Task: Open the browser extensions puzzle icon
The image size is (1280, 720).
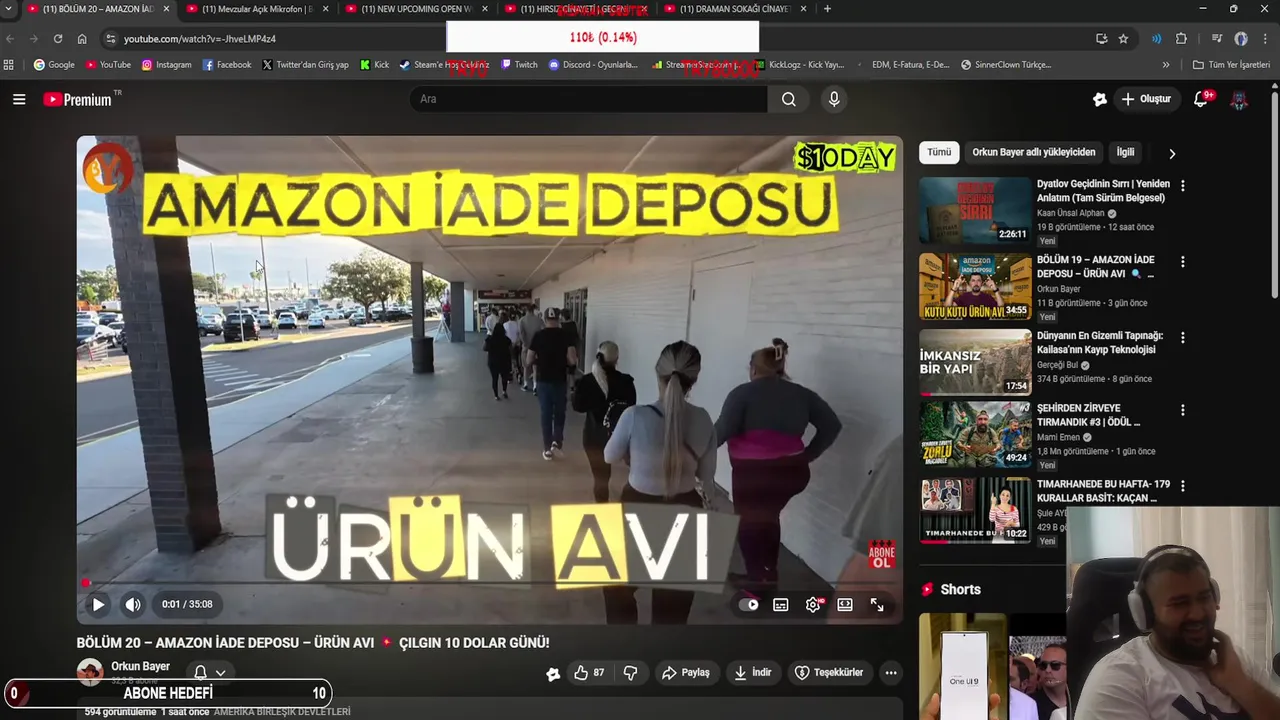Action: (x=1181, y=39)
